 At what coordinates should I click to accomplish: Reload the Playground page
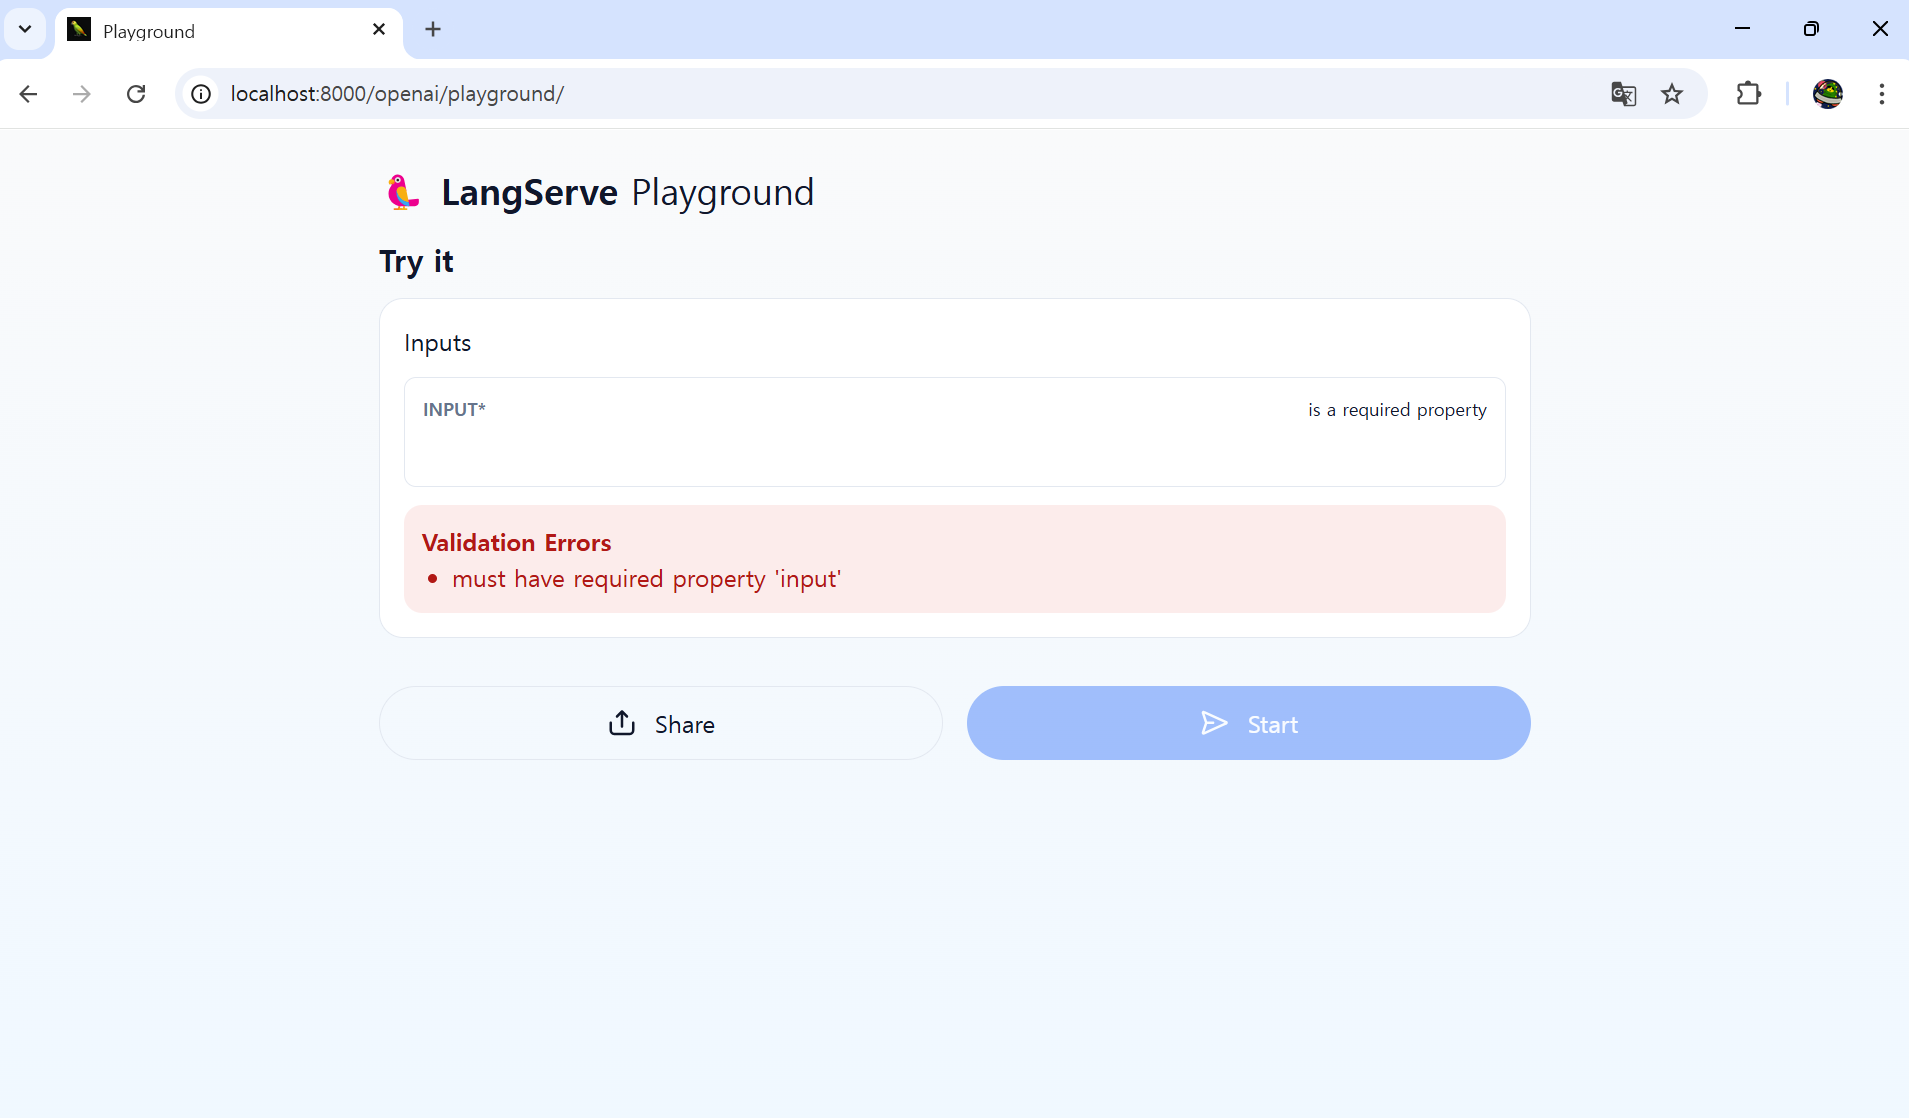(x=136, y=94)
